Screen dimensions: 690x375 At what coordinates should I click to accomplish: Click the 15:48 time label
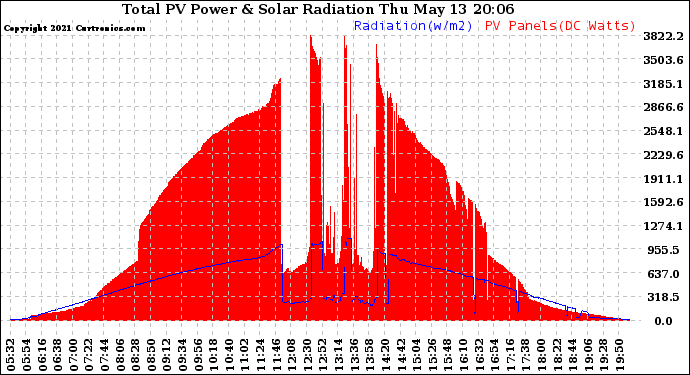(448, 355)
